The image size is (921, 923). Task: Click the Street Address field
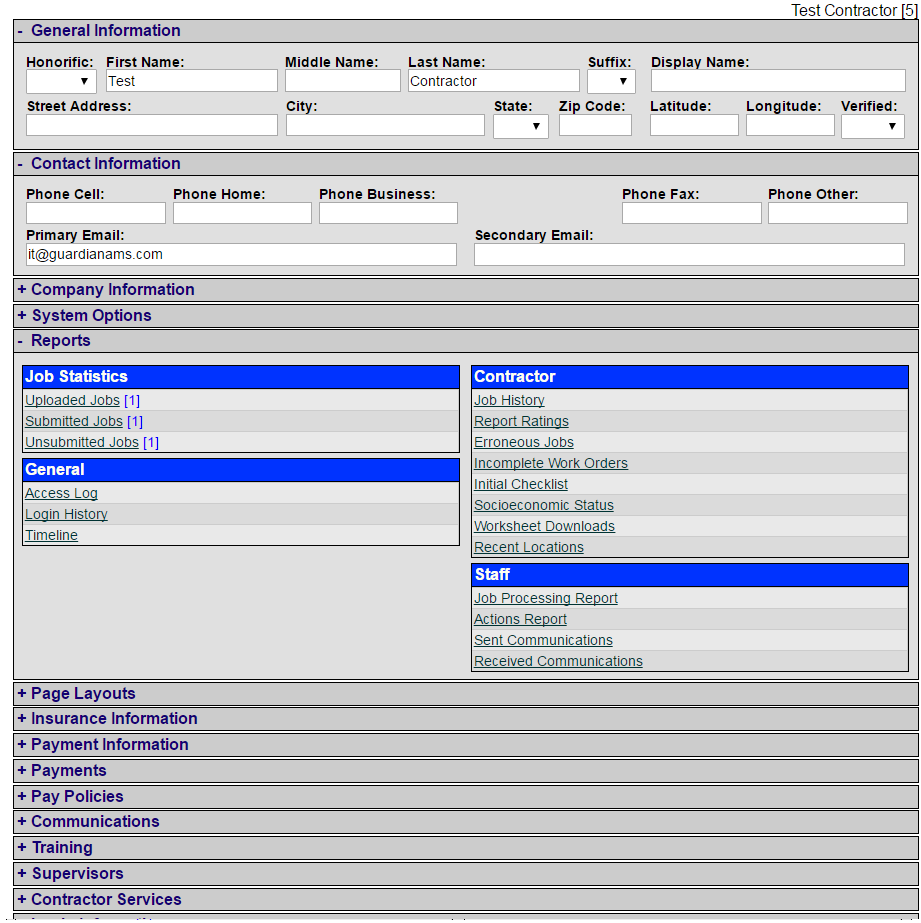[152, 125]
